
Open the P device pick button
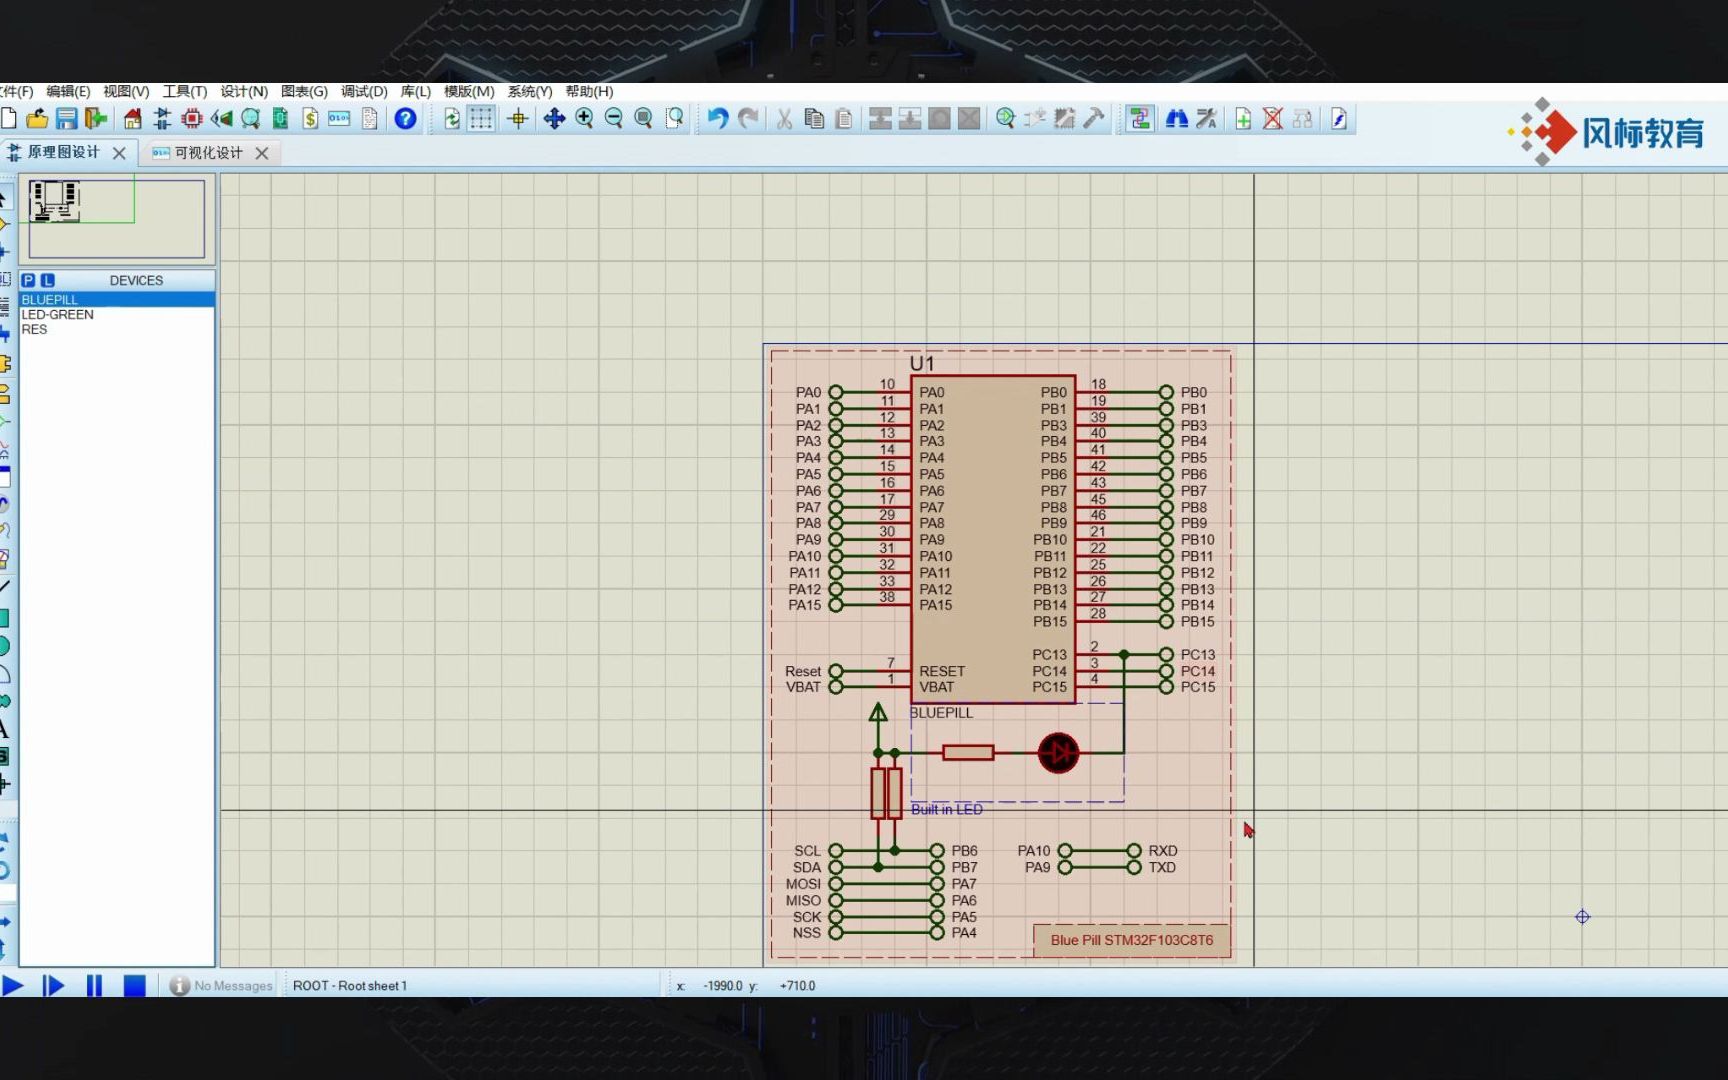coord(28,281)
